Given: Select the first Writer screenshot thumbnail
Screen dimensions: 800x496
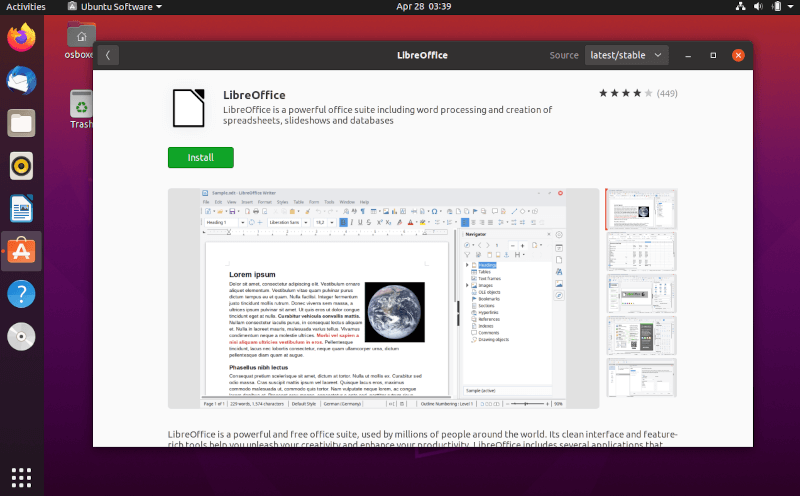Looking at the screenshot, I should (641, 209).
